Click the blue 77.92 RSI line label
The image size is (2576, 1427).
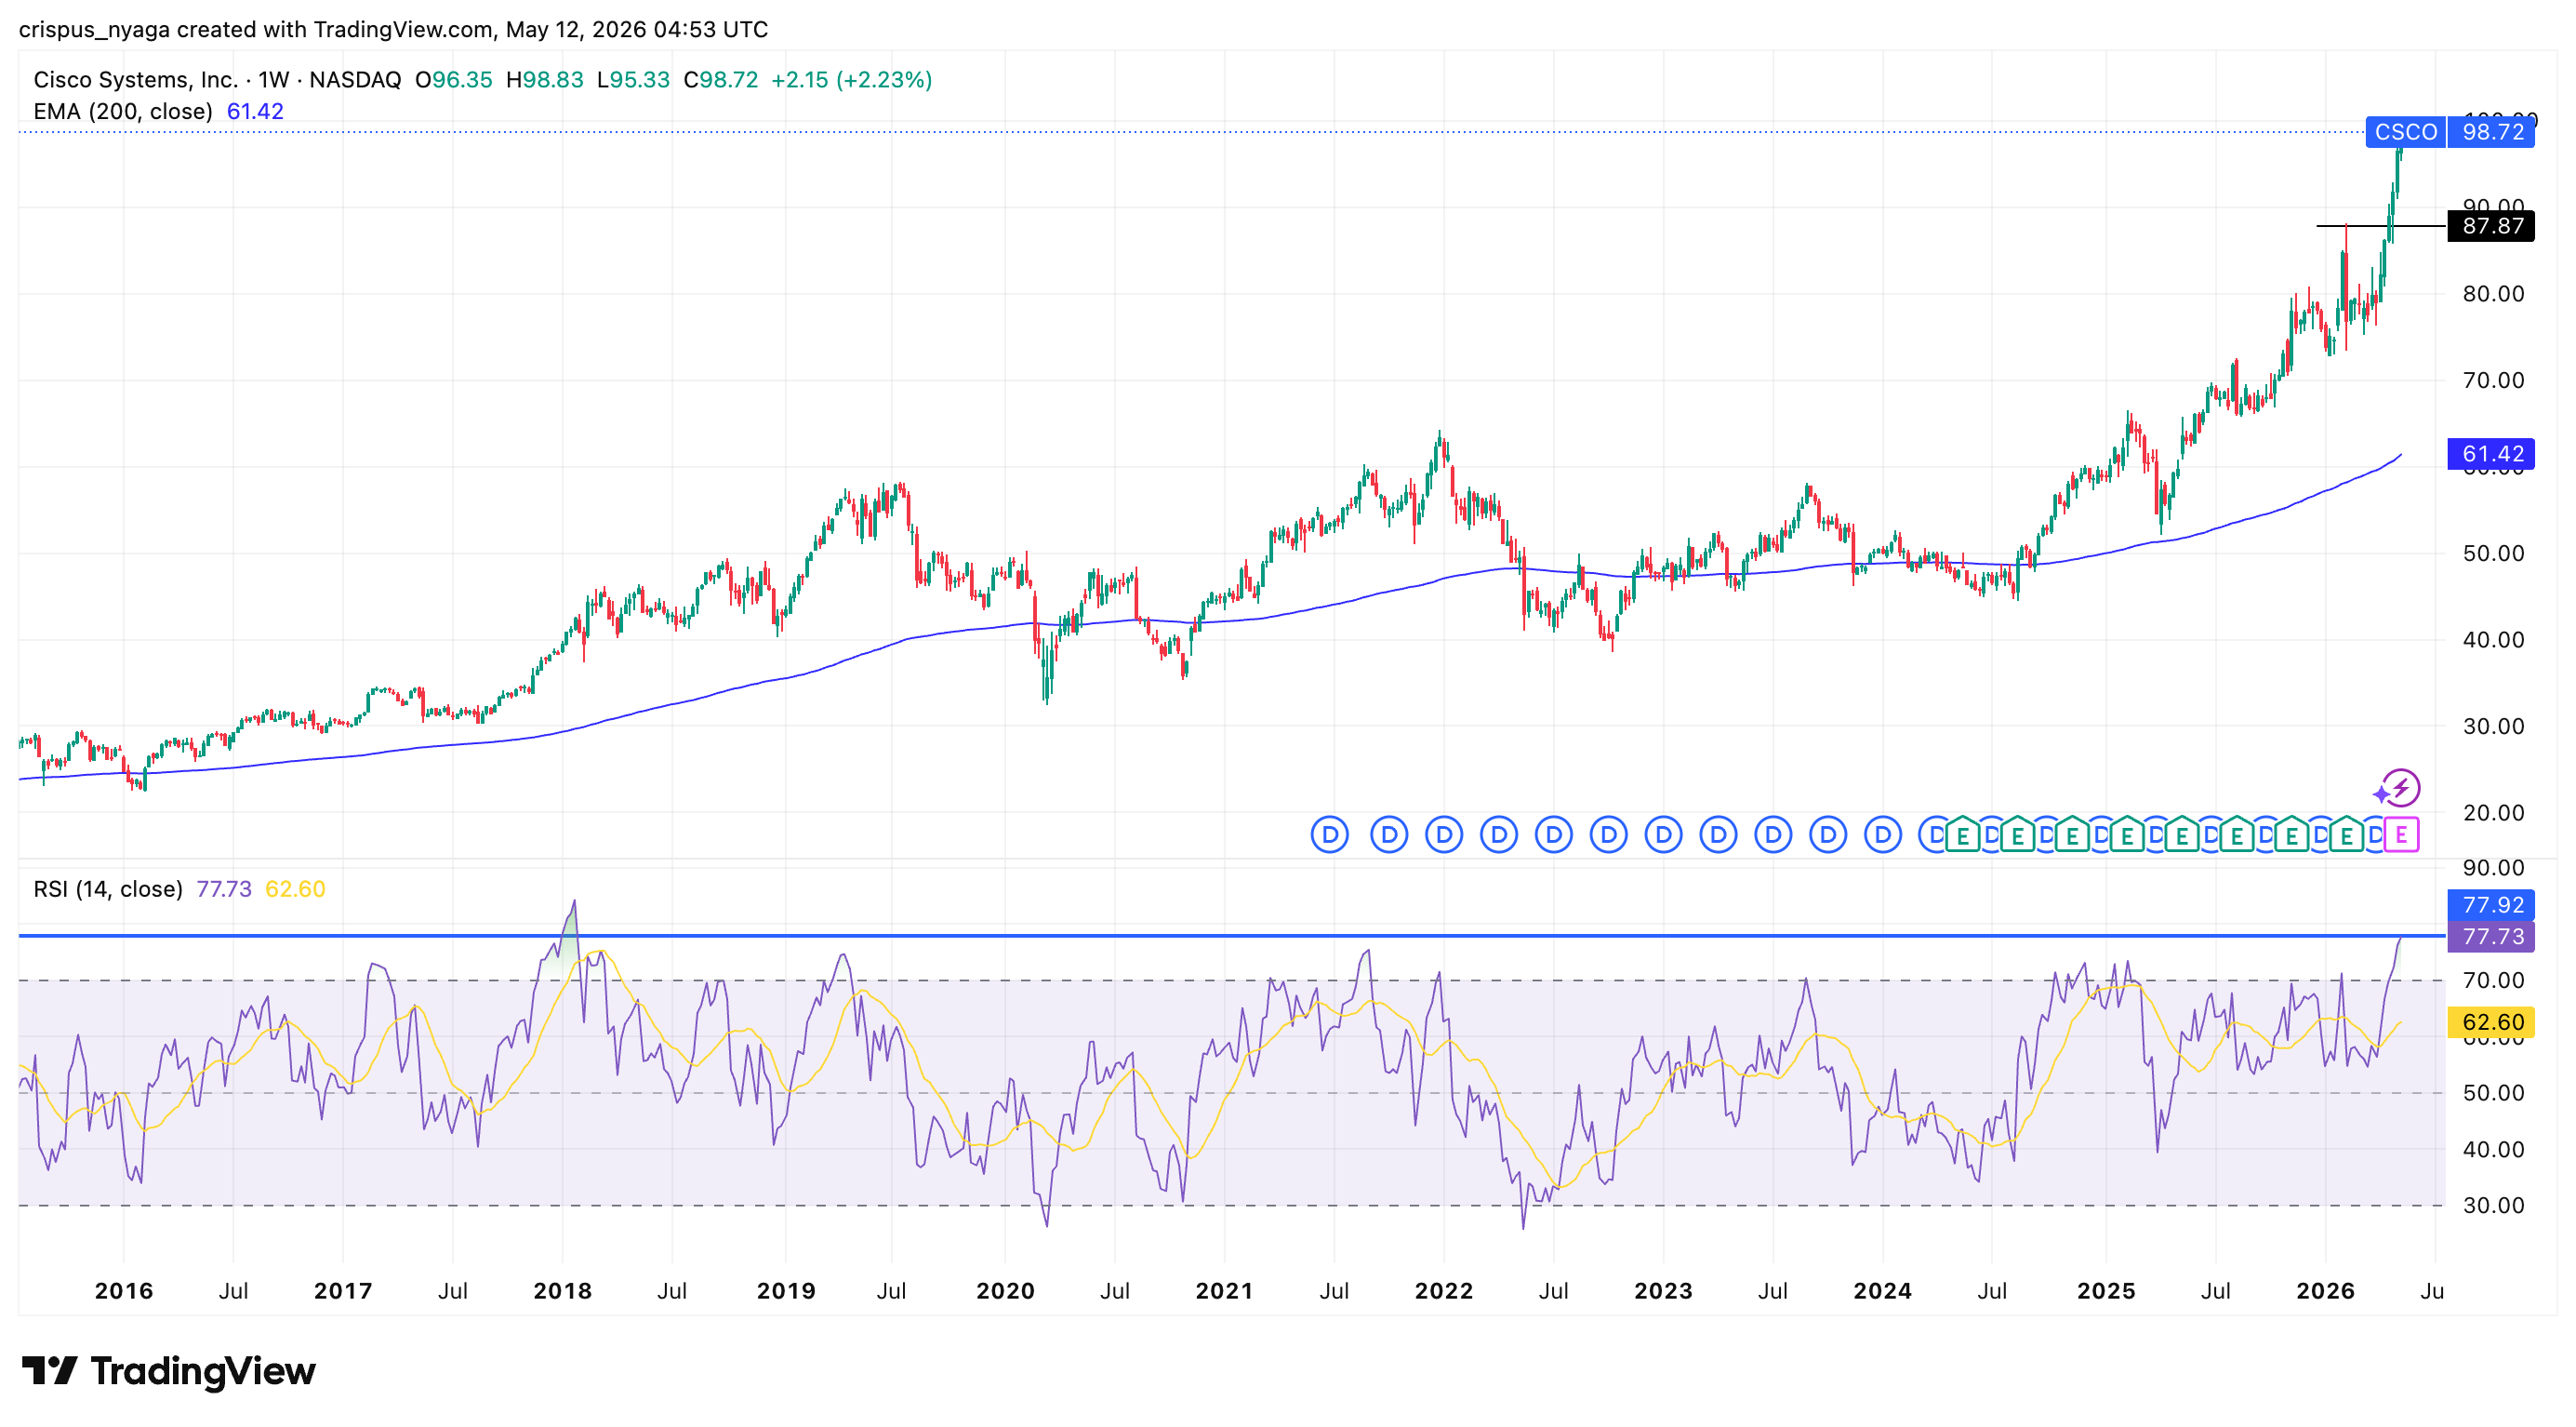coord(2491,905)
